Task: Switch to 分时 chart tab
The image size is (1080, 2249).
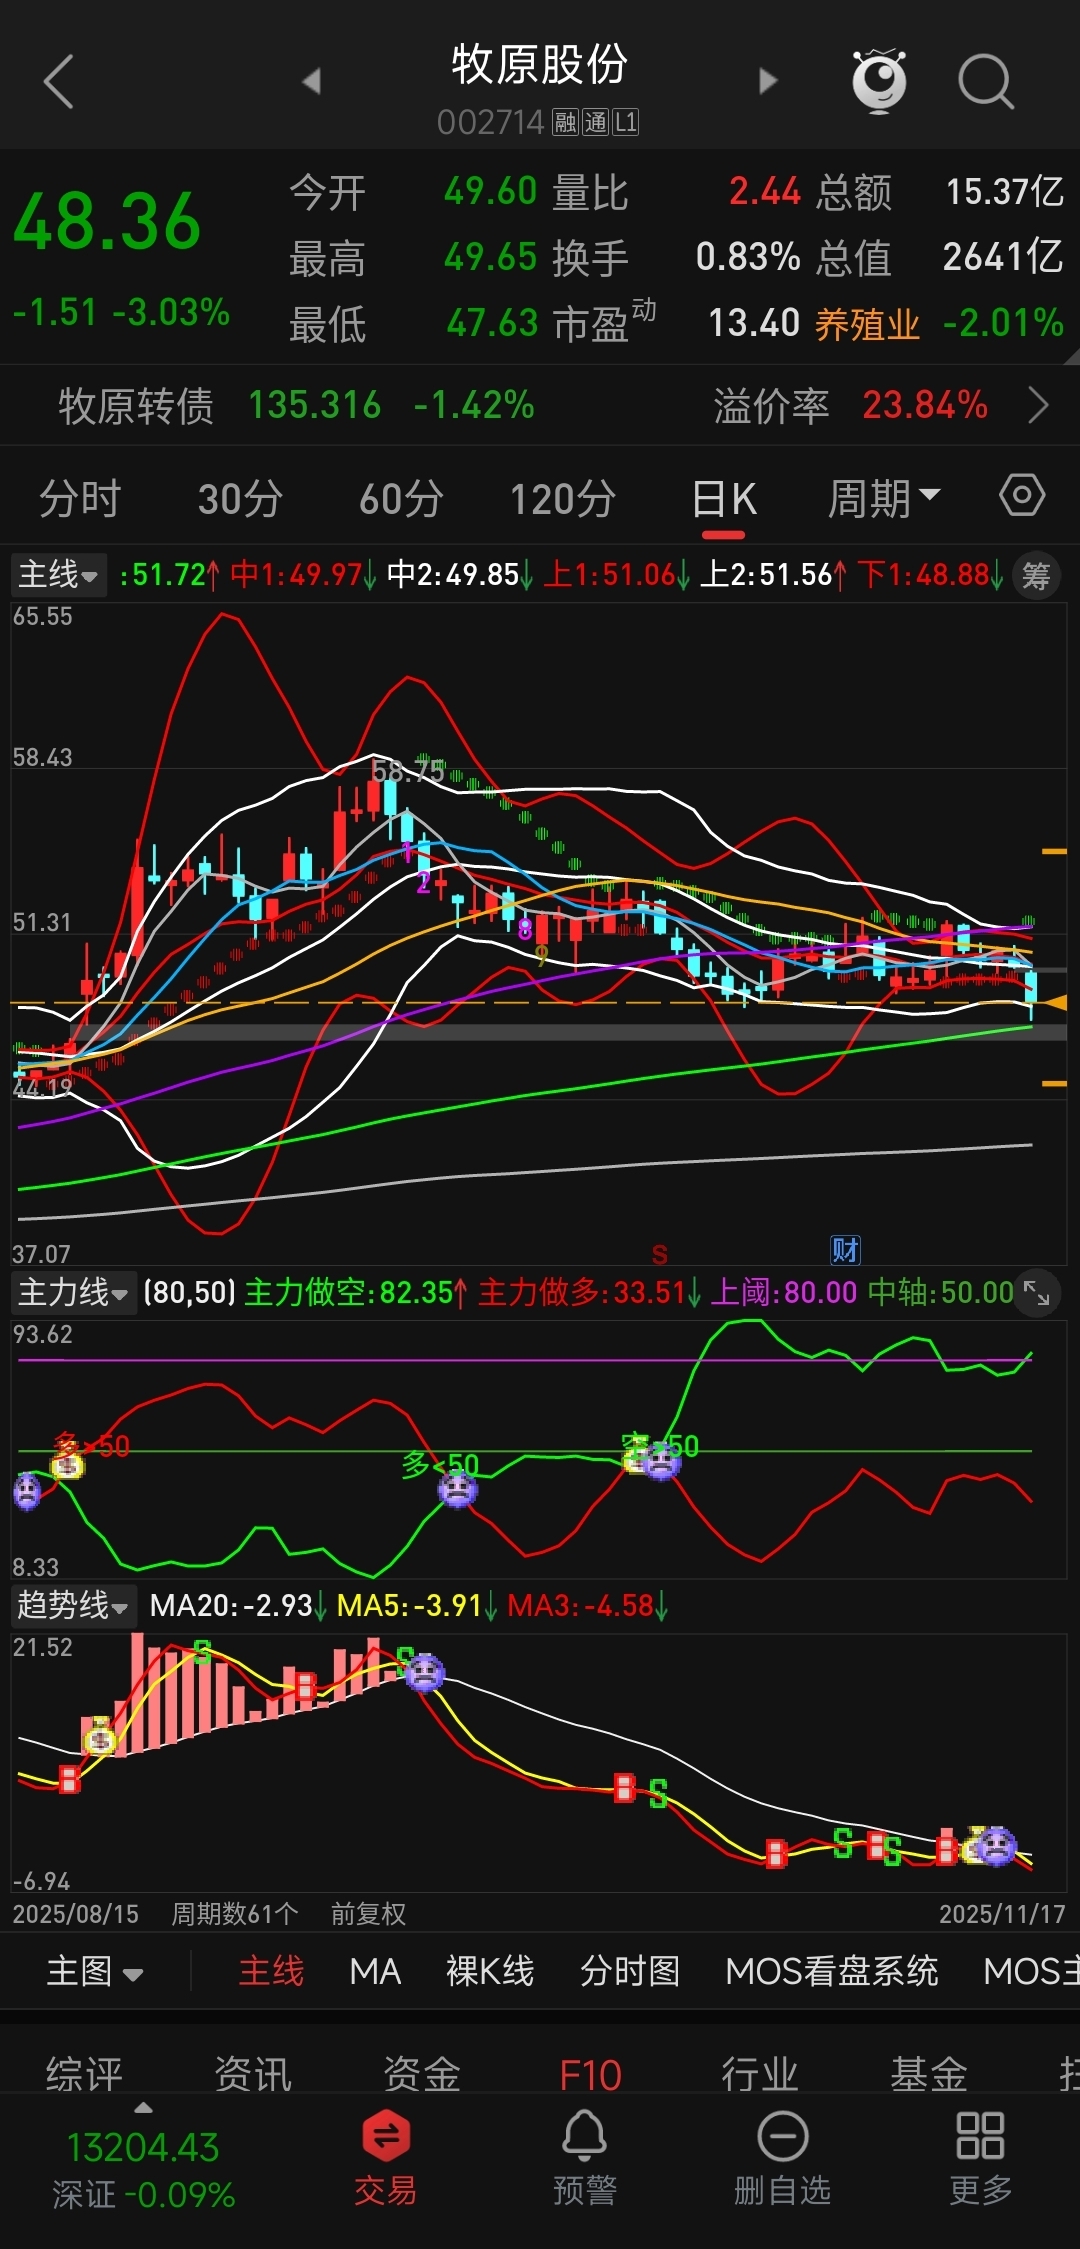Action: [80, 498]
